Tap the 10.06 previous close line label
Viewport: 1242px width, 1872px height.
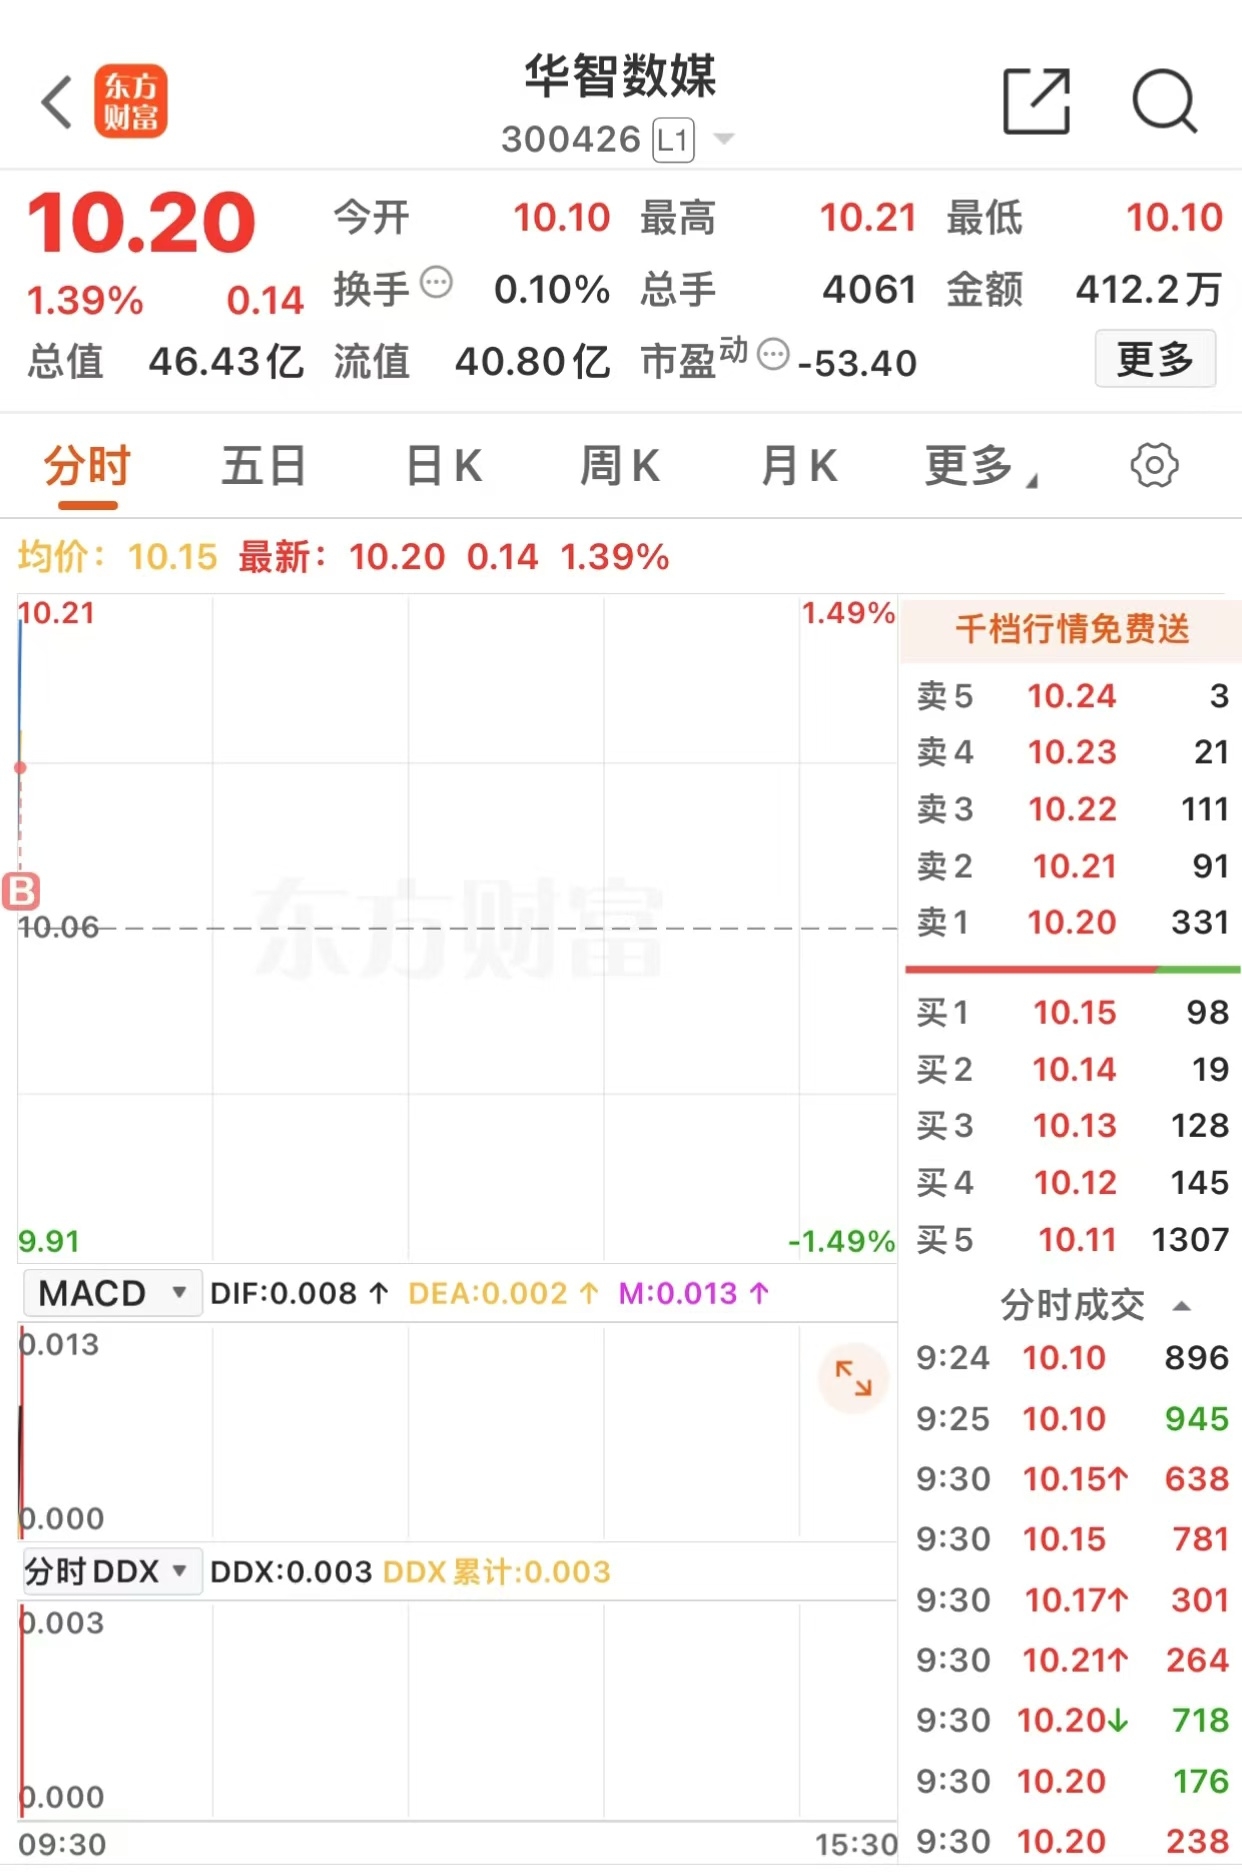[58, 927]
